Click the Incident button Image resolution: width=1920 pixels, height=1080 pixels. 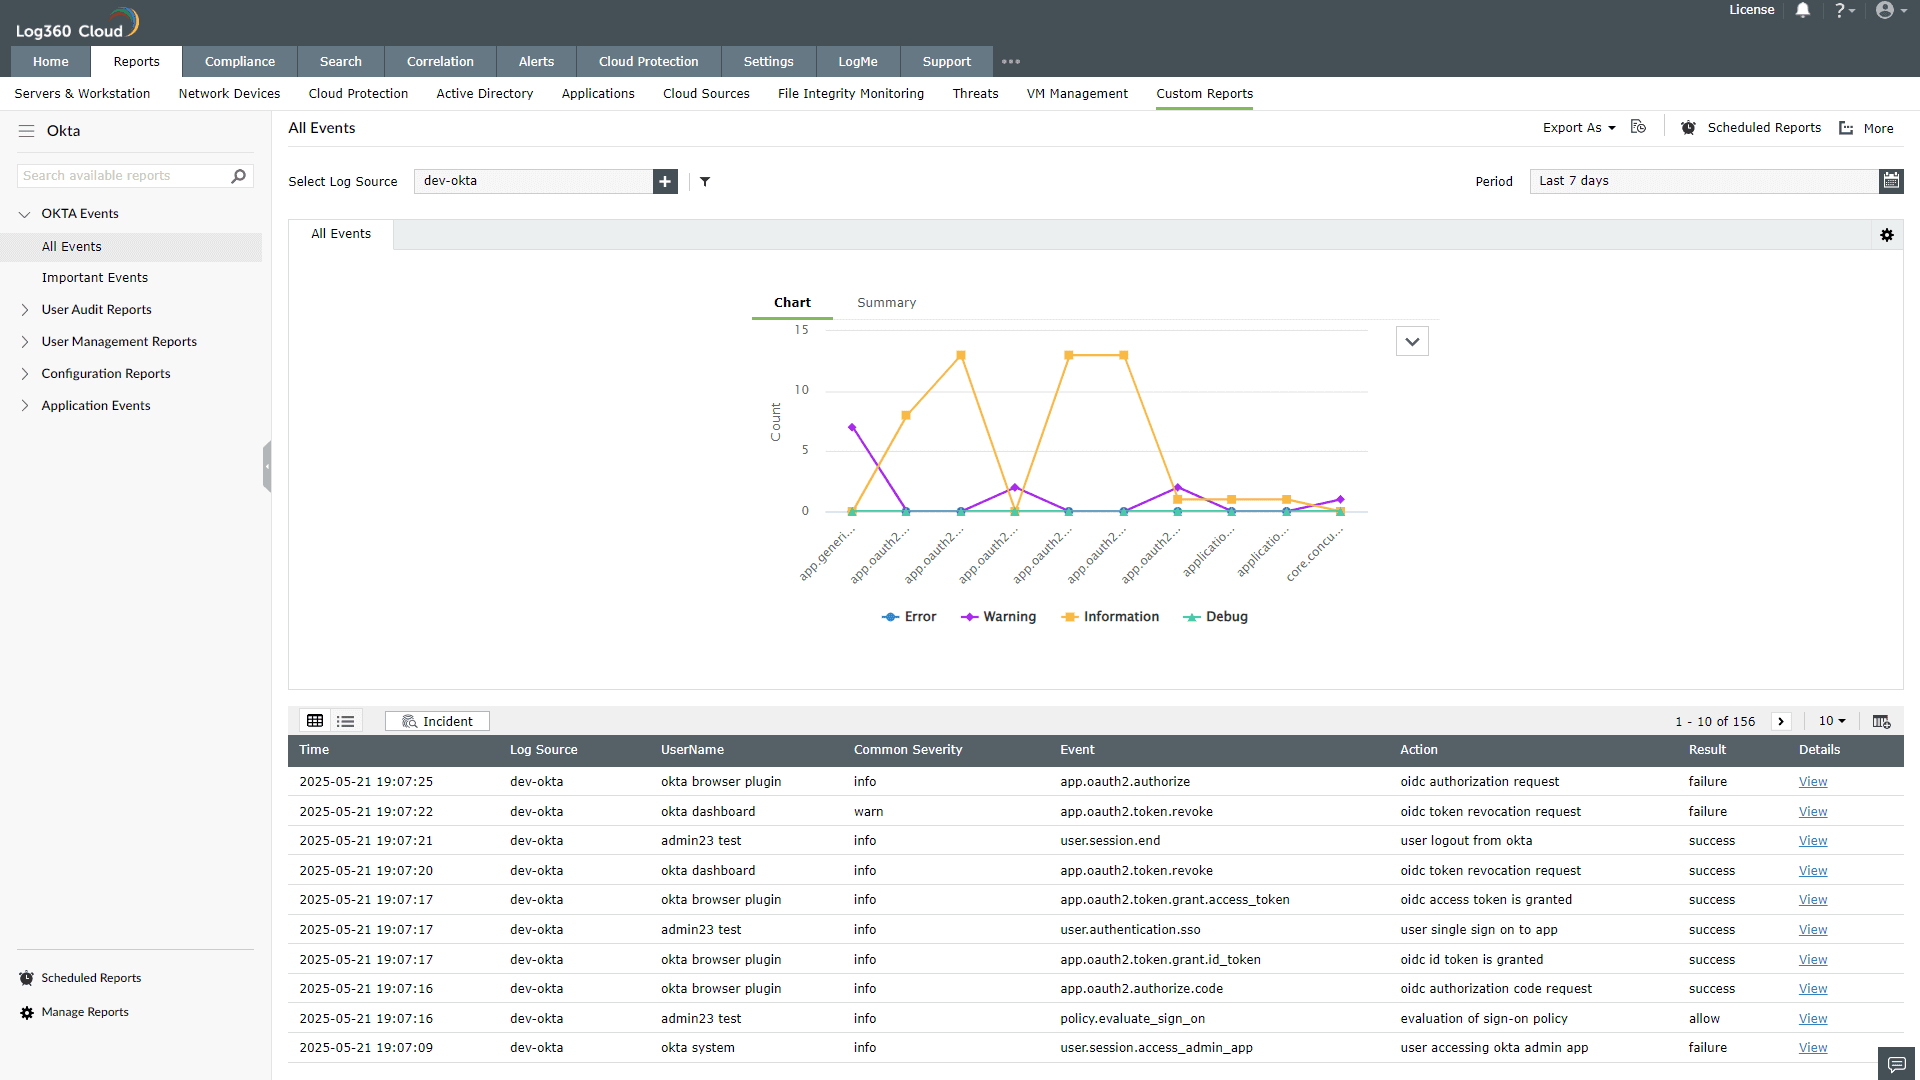[x=437, y=721]
